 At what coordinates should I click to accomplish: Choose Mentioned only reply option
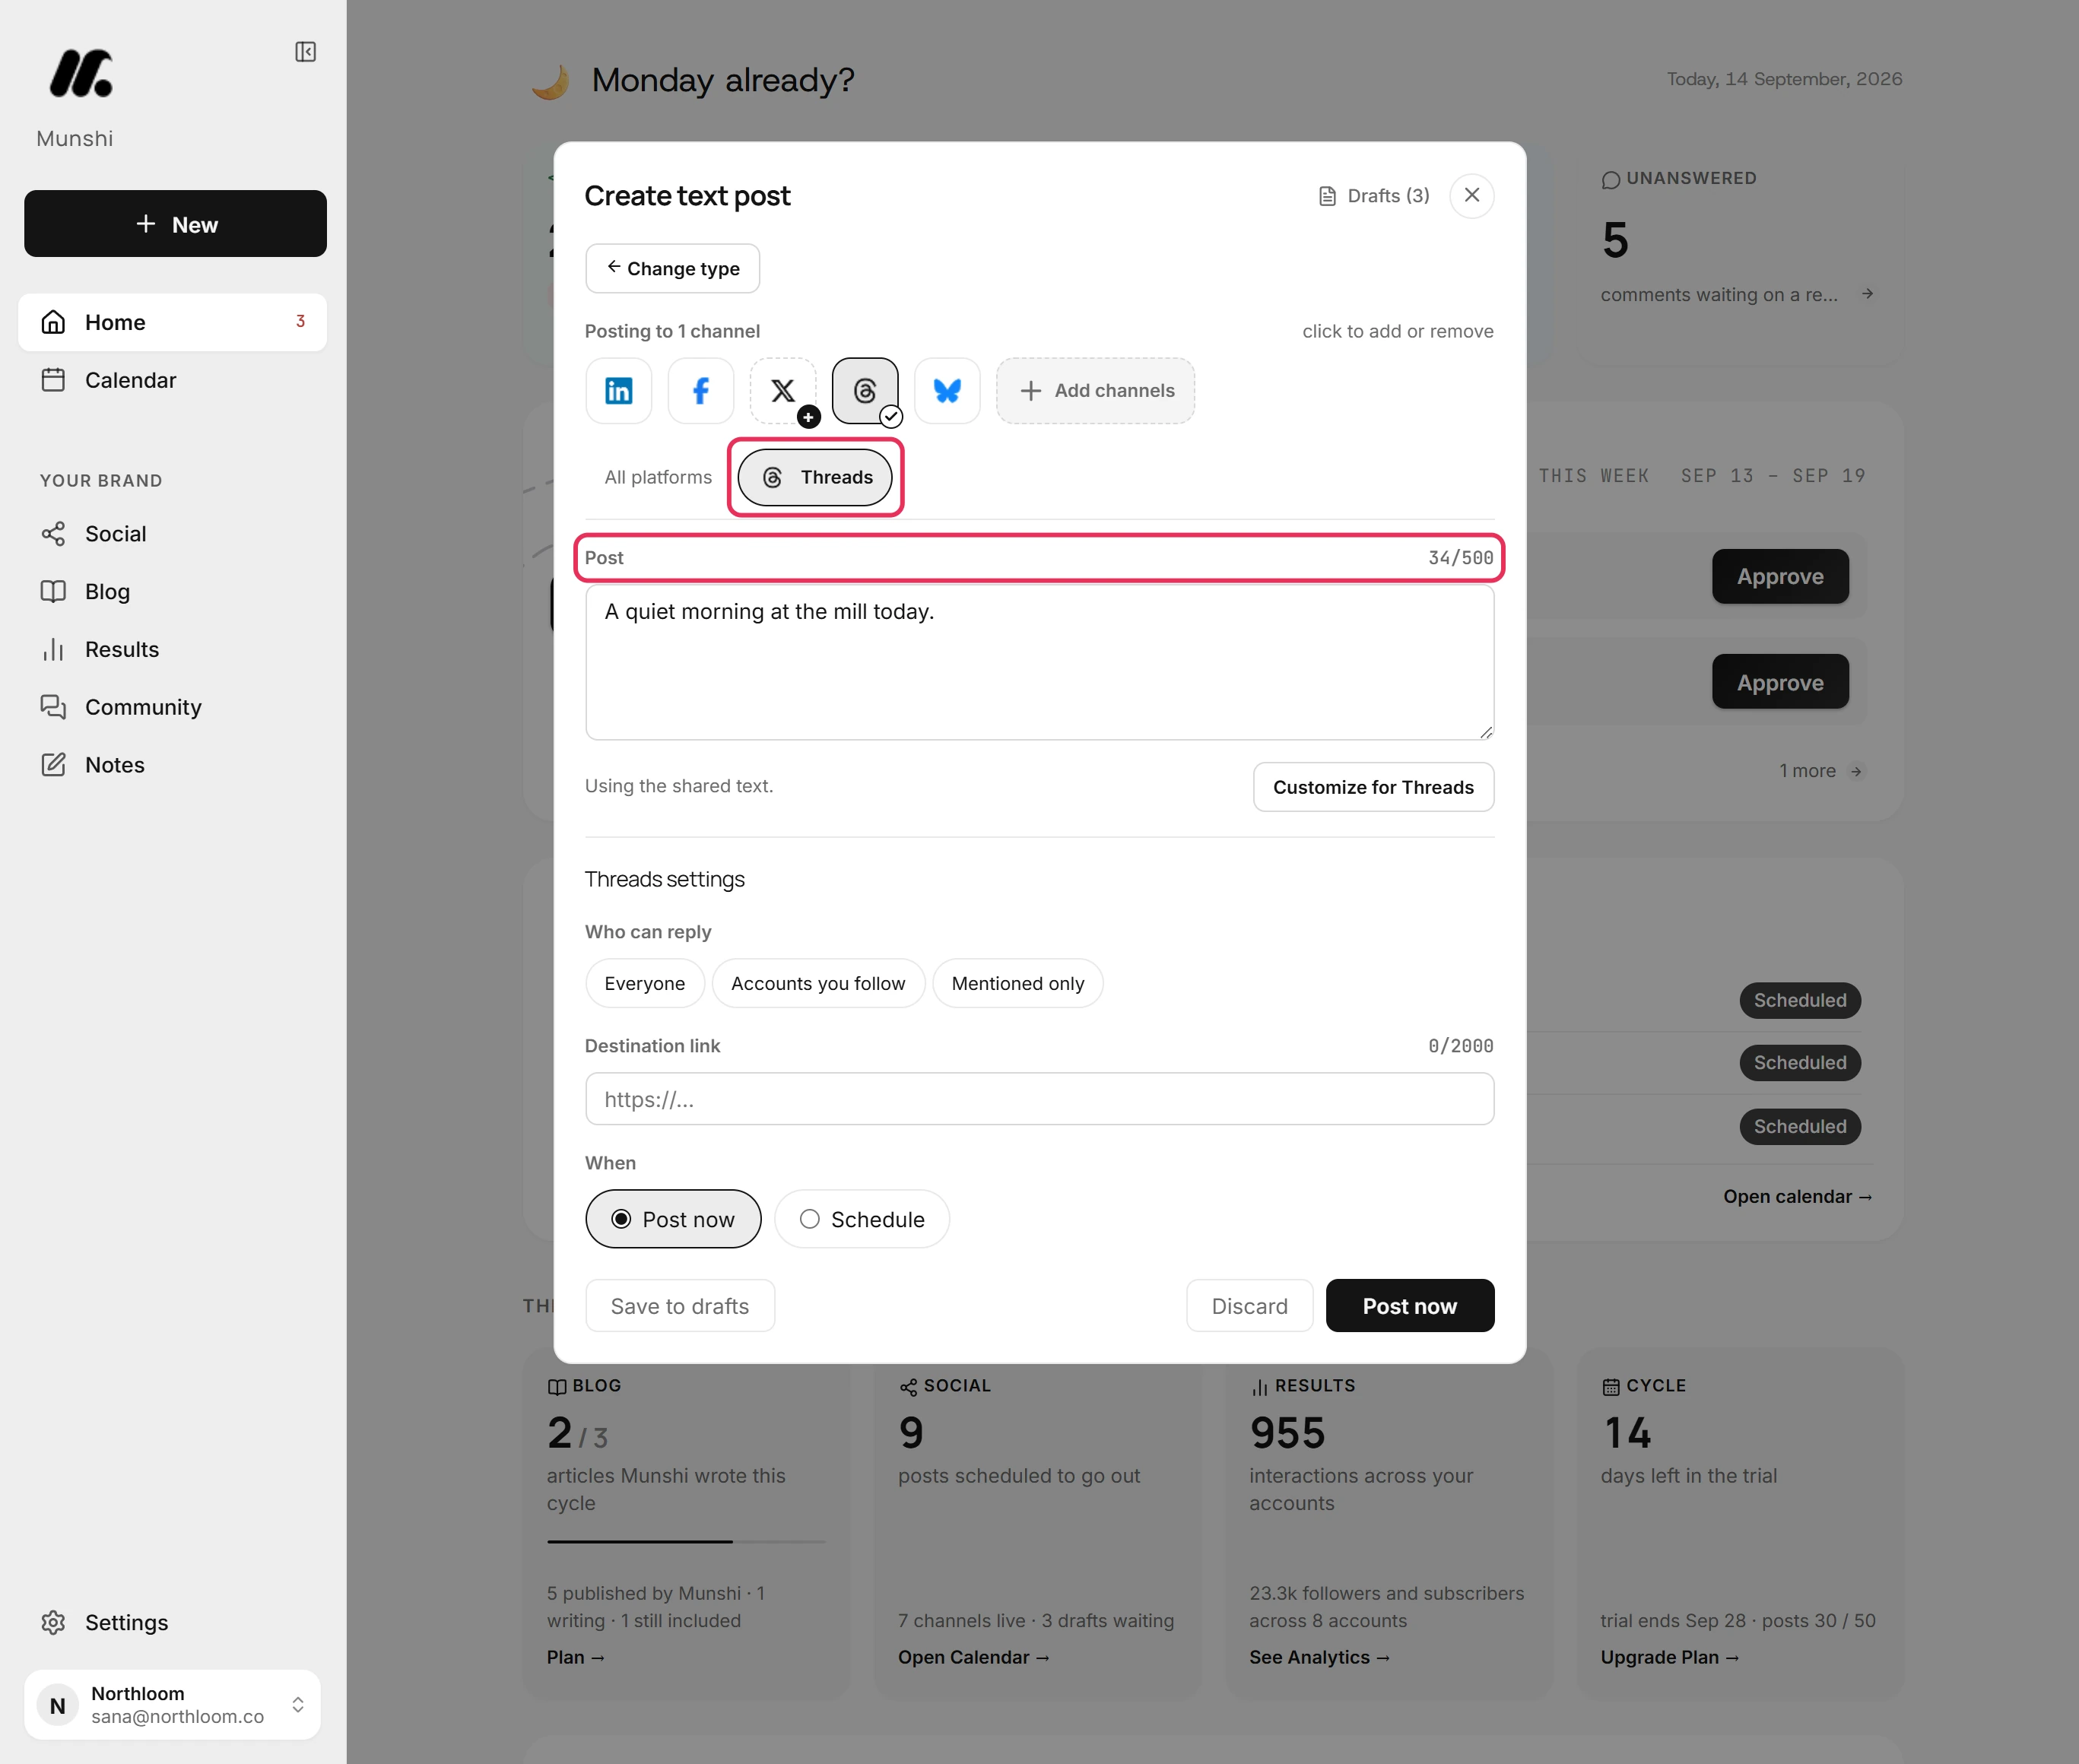(1017, 983)
